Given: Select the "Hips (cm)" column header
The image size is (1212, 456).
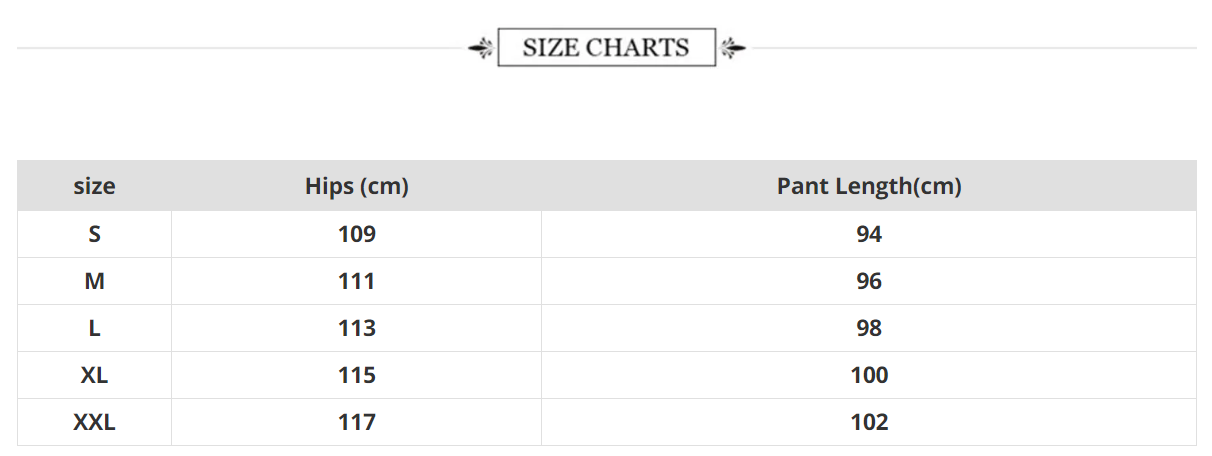Looking at the screenshot, I should click(356, 186).
